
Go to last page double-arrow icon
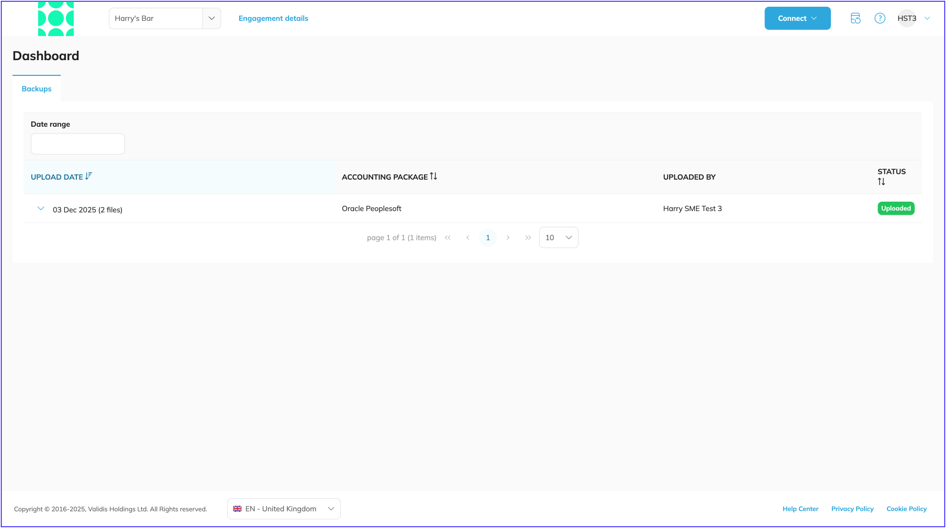coord(528,238)
